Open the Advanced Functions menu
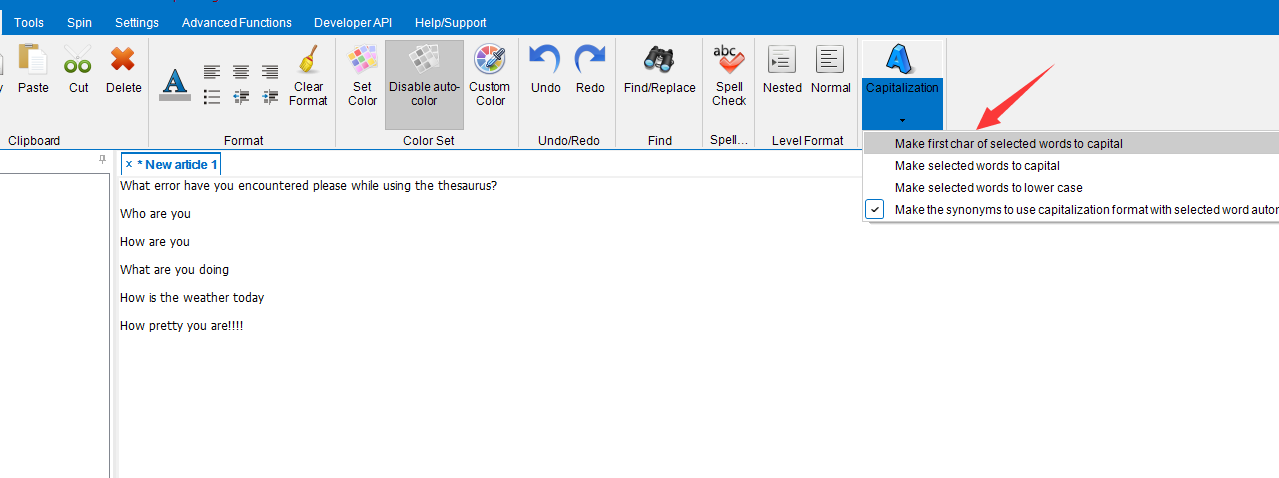Viewport: 1279px width, 478px height. point(237,22)
